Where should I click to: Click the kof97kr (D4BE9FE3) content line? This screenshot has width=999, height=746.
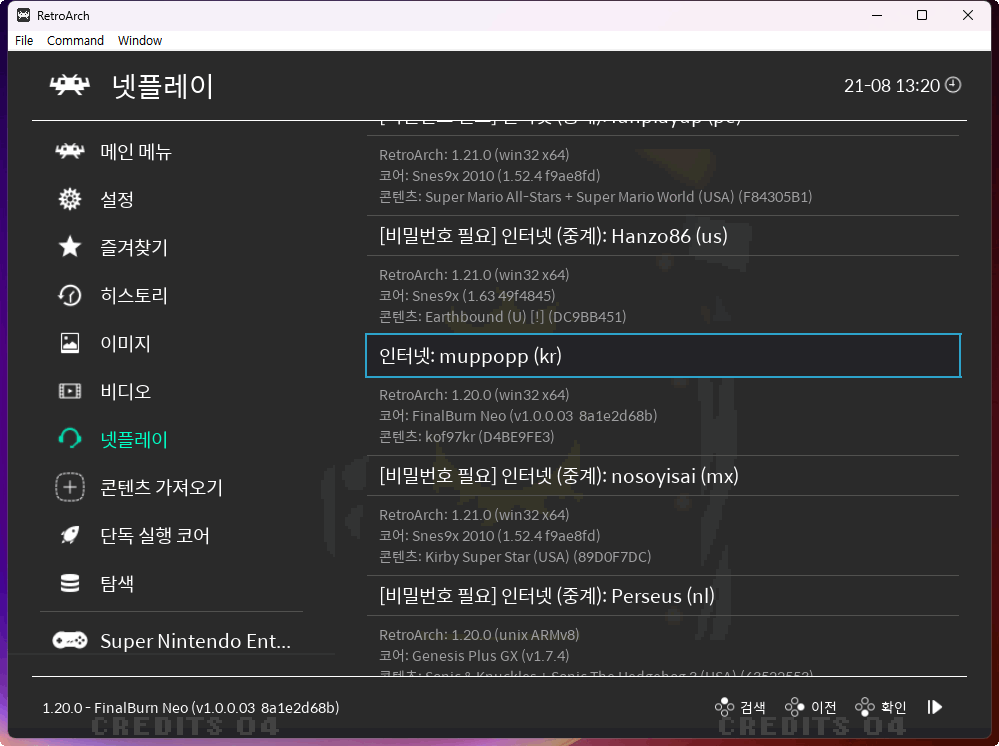pos(466,436)
